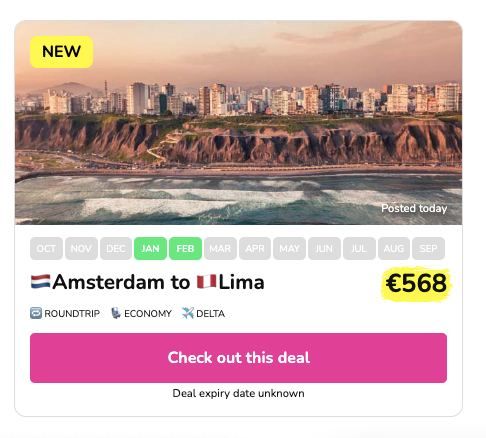The height and width of the screenshot is (438, 486).
Task: Open the Amsterdam to Lima title
Action: pos(148,282)
